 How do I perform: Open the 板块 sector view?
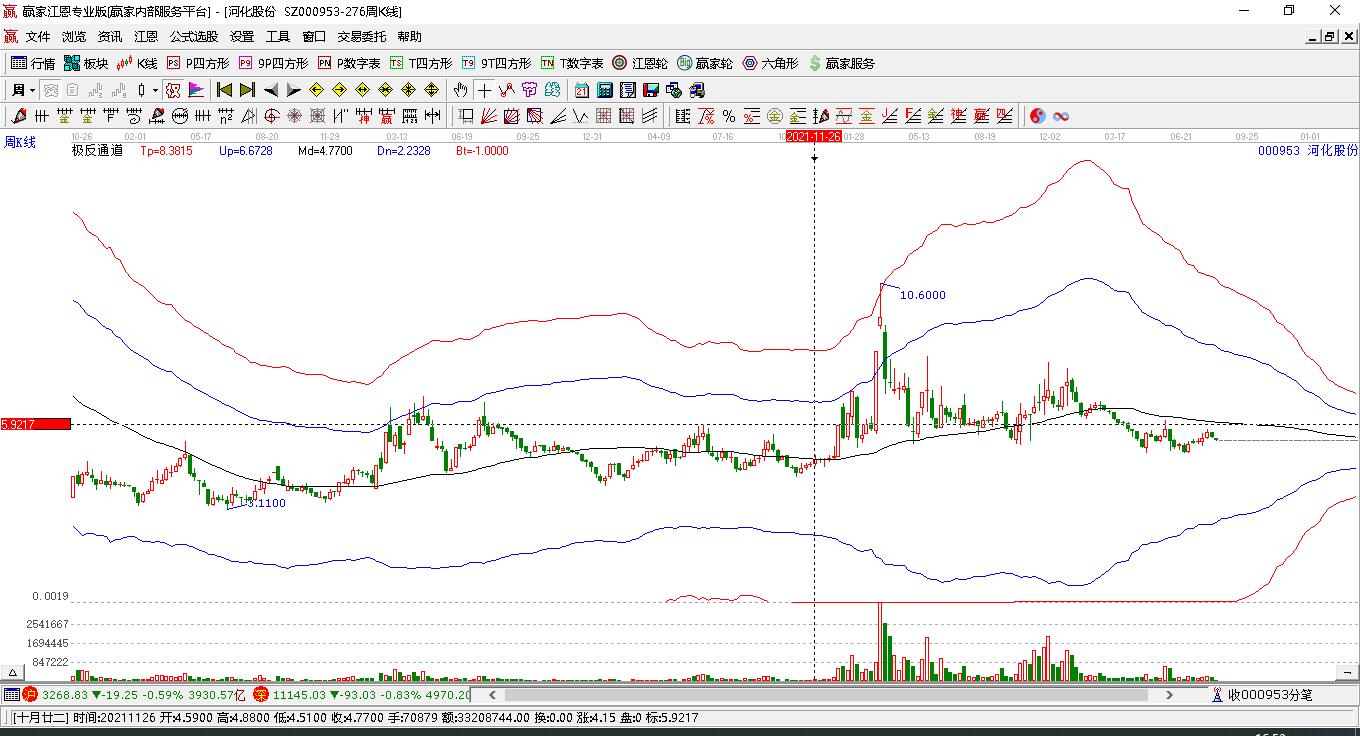(x=86, y=63)
